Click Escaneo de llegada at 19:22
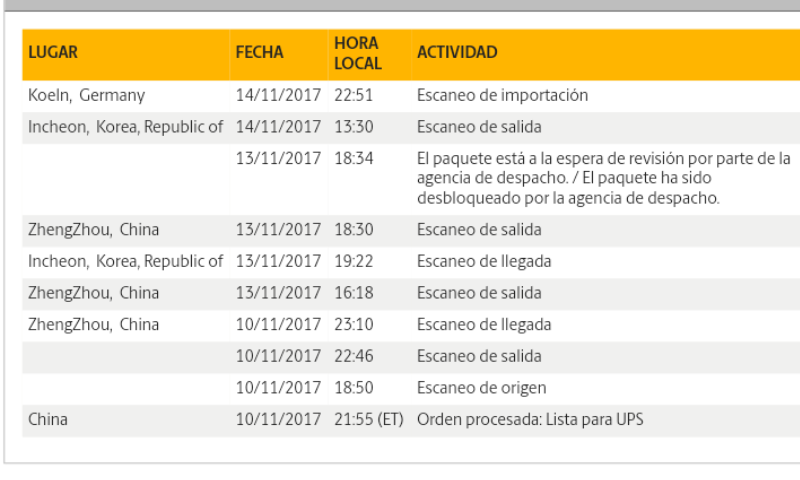 tap(484, 262)
